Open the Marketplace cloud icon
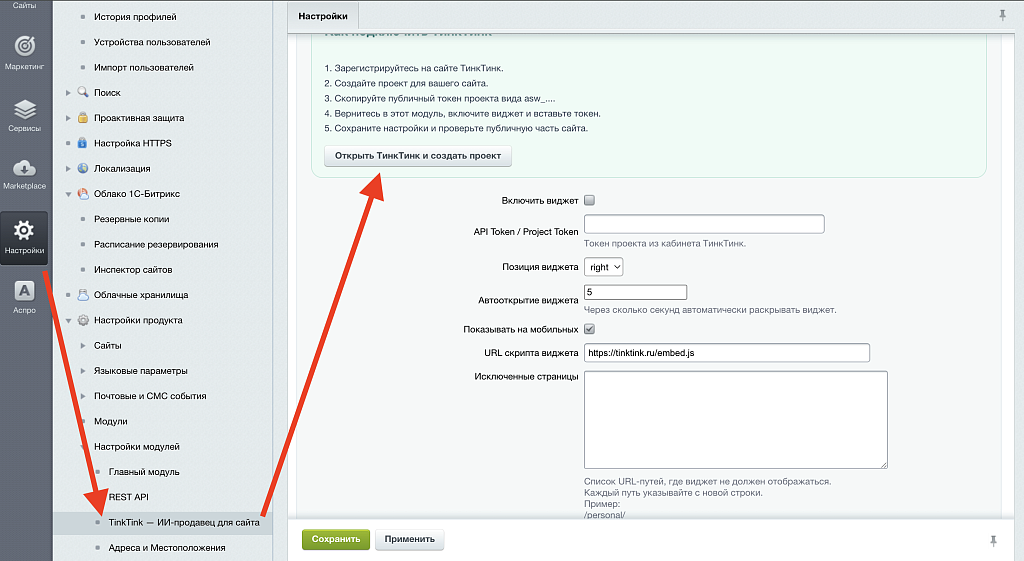This screenshot has height=561, width=1024. click(x=25, y=167)
